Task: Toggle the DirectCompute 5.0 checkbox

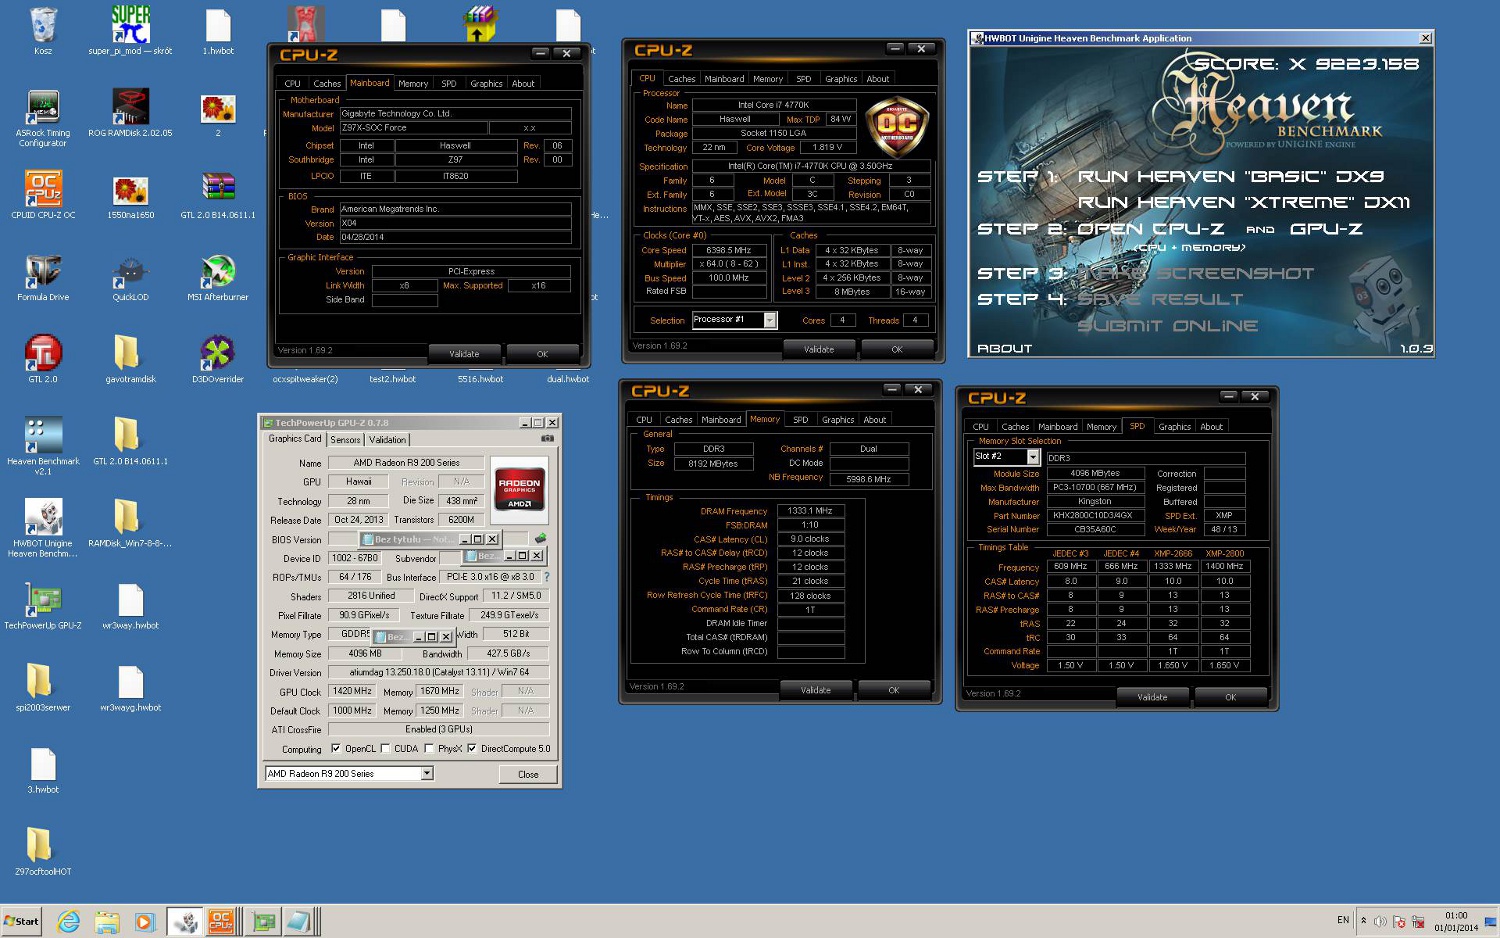Action: pos(472,748)
